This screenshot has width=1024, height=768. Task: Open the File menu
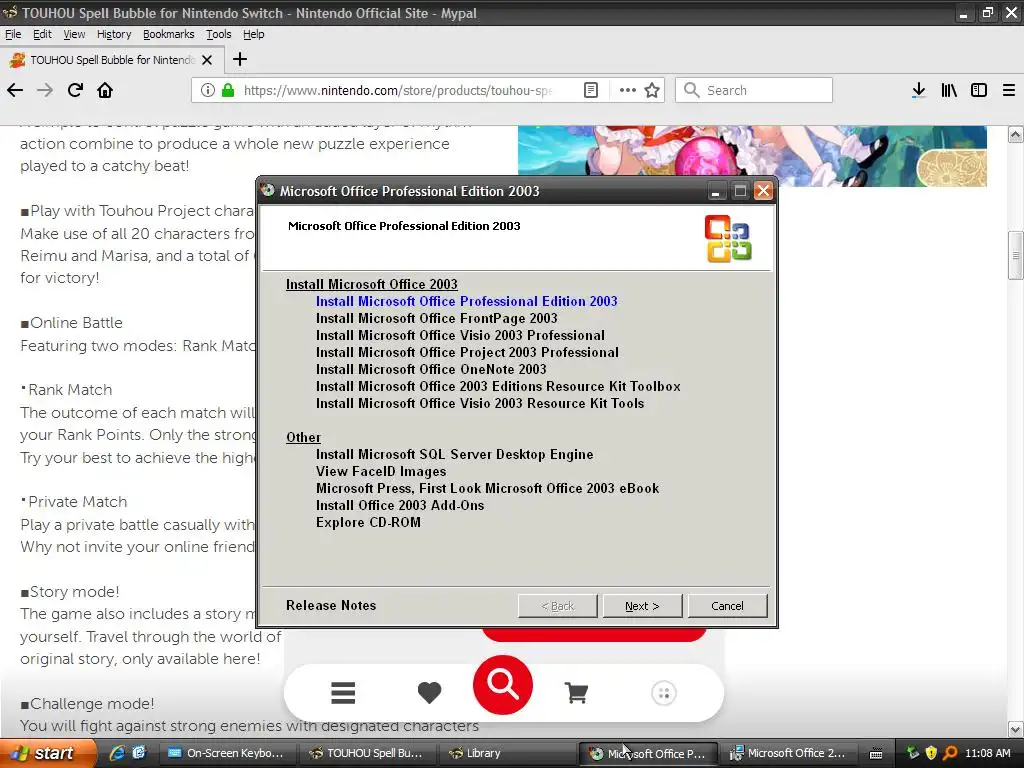pos(13,34)
